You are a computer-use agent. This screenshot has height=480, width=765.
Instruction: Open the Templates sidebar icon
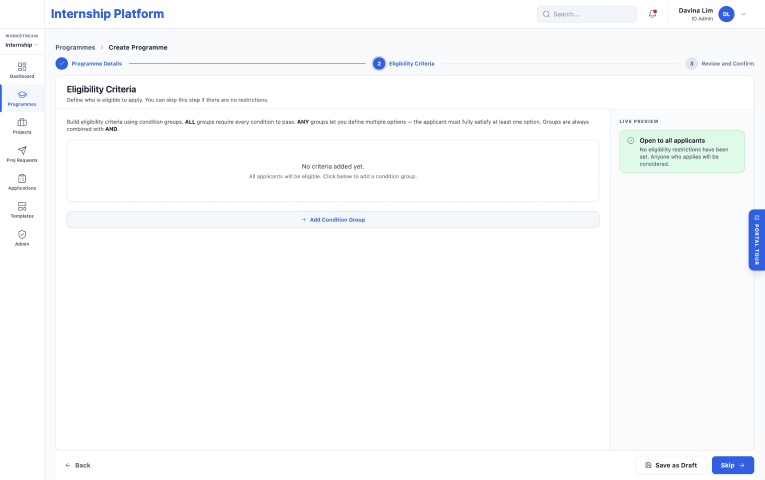22,210
